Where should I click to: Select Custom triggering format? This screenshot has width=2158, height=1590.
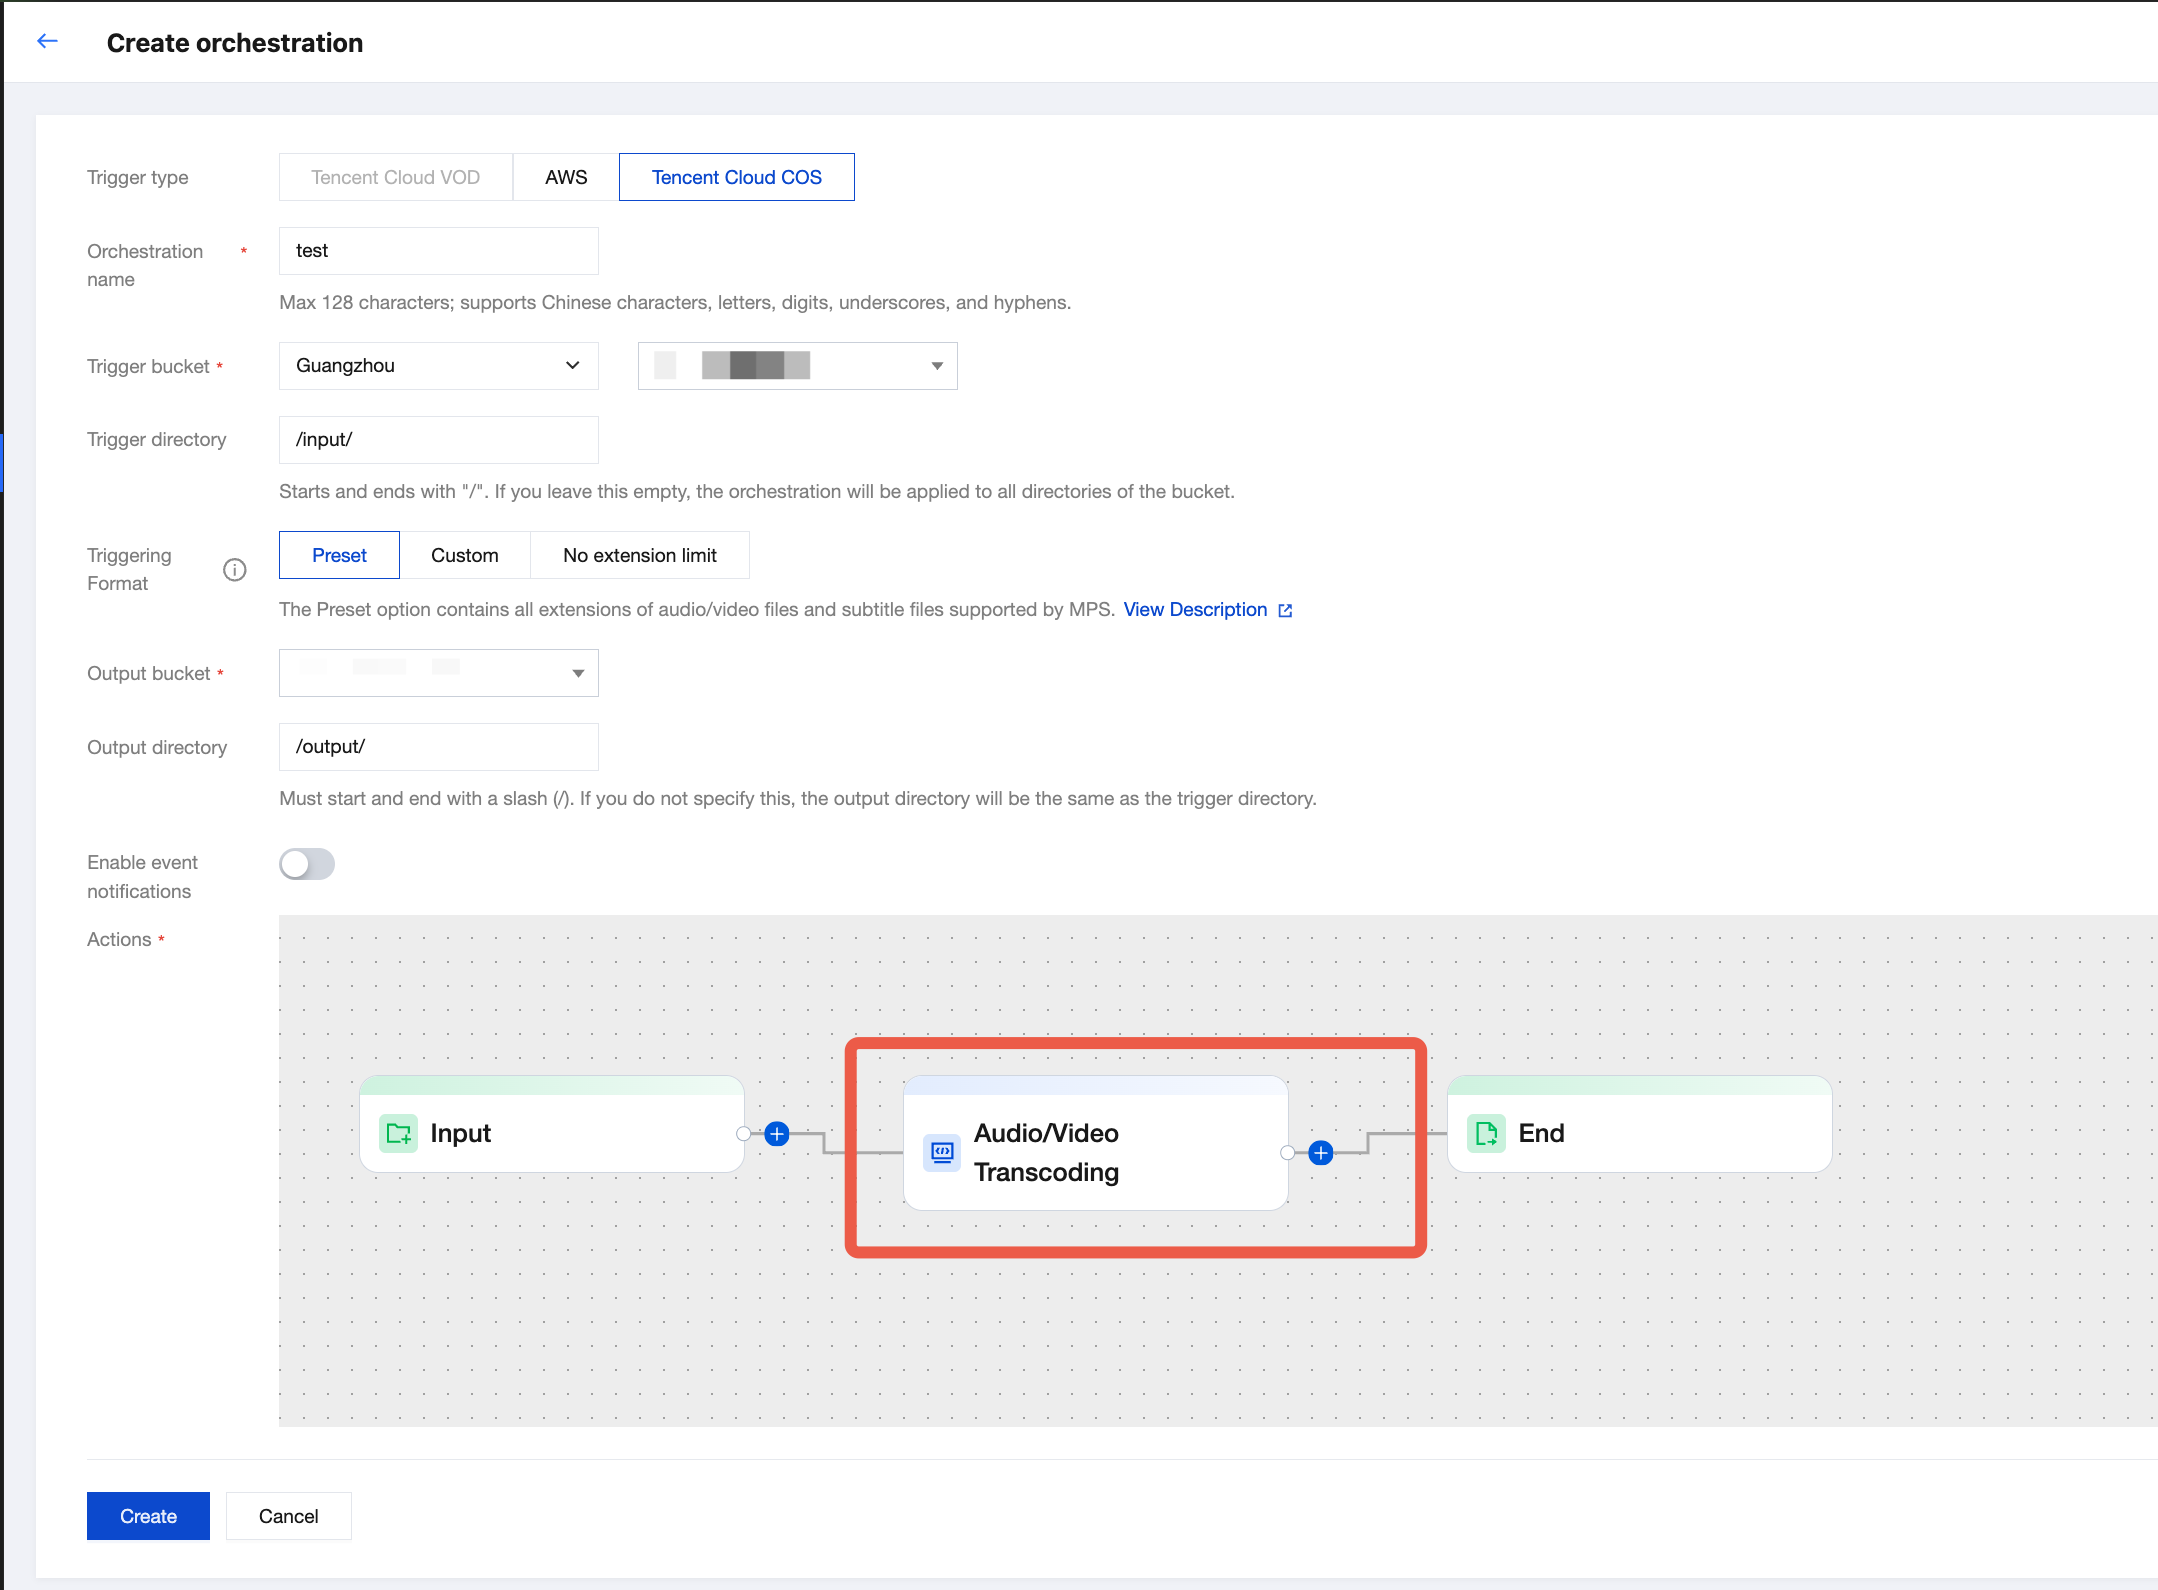click(x=465, y=555)
